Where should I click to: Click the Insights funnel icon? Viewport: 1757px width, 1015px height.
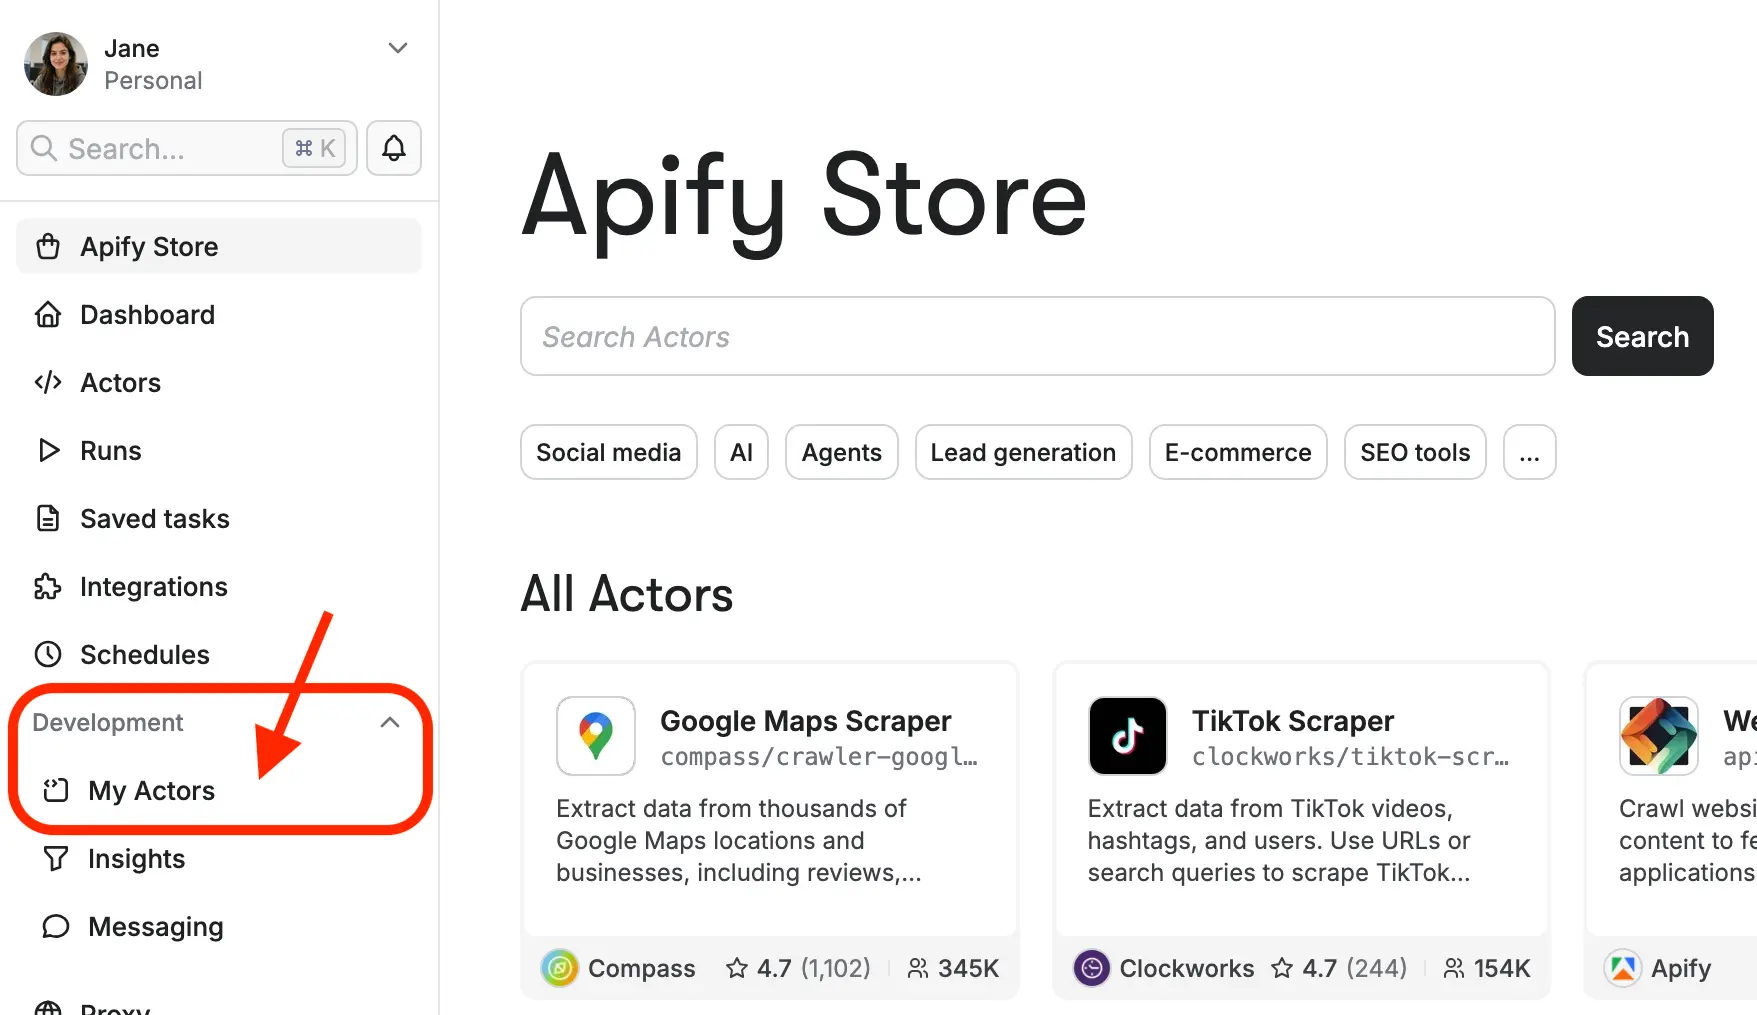tap(56, 858)
